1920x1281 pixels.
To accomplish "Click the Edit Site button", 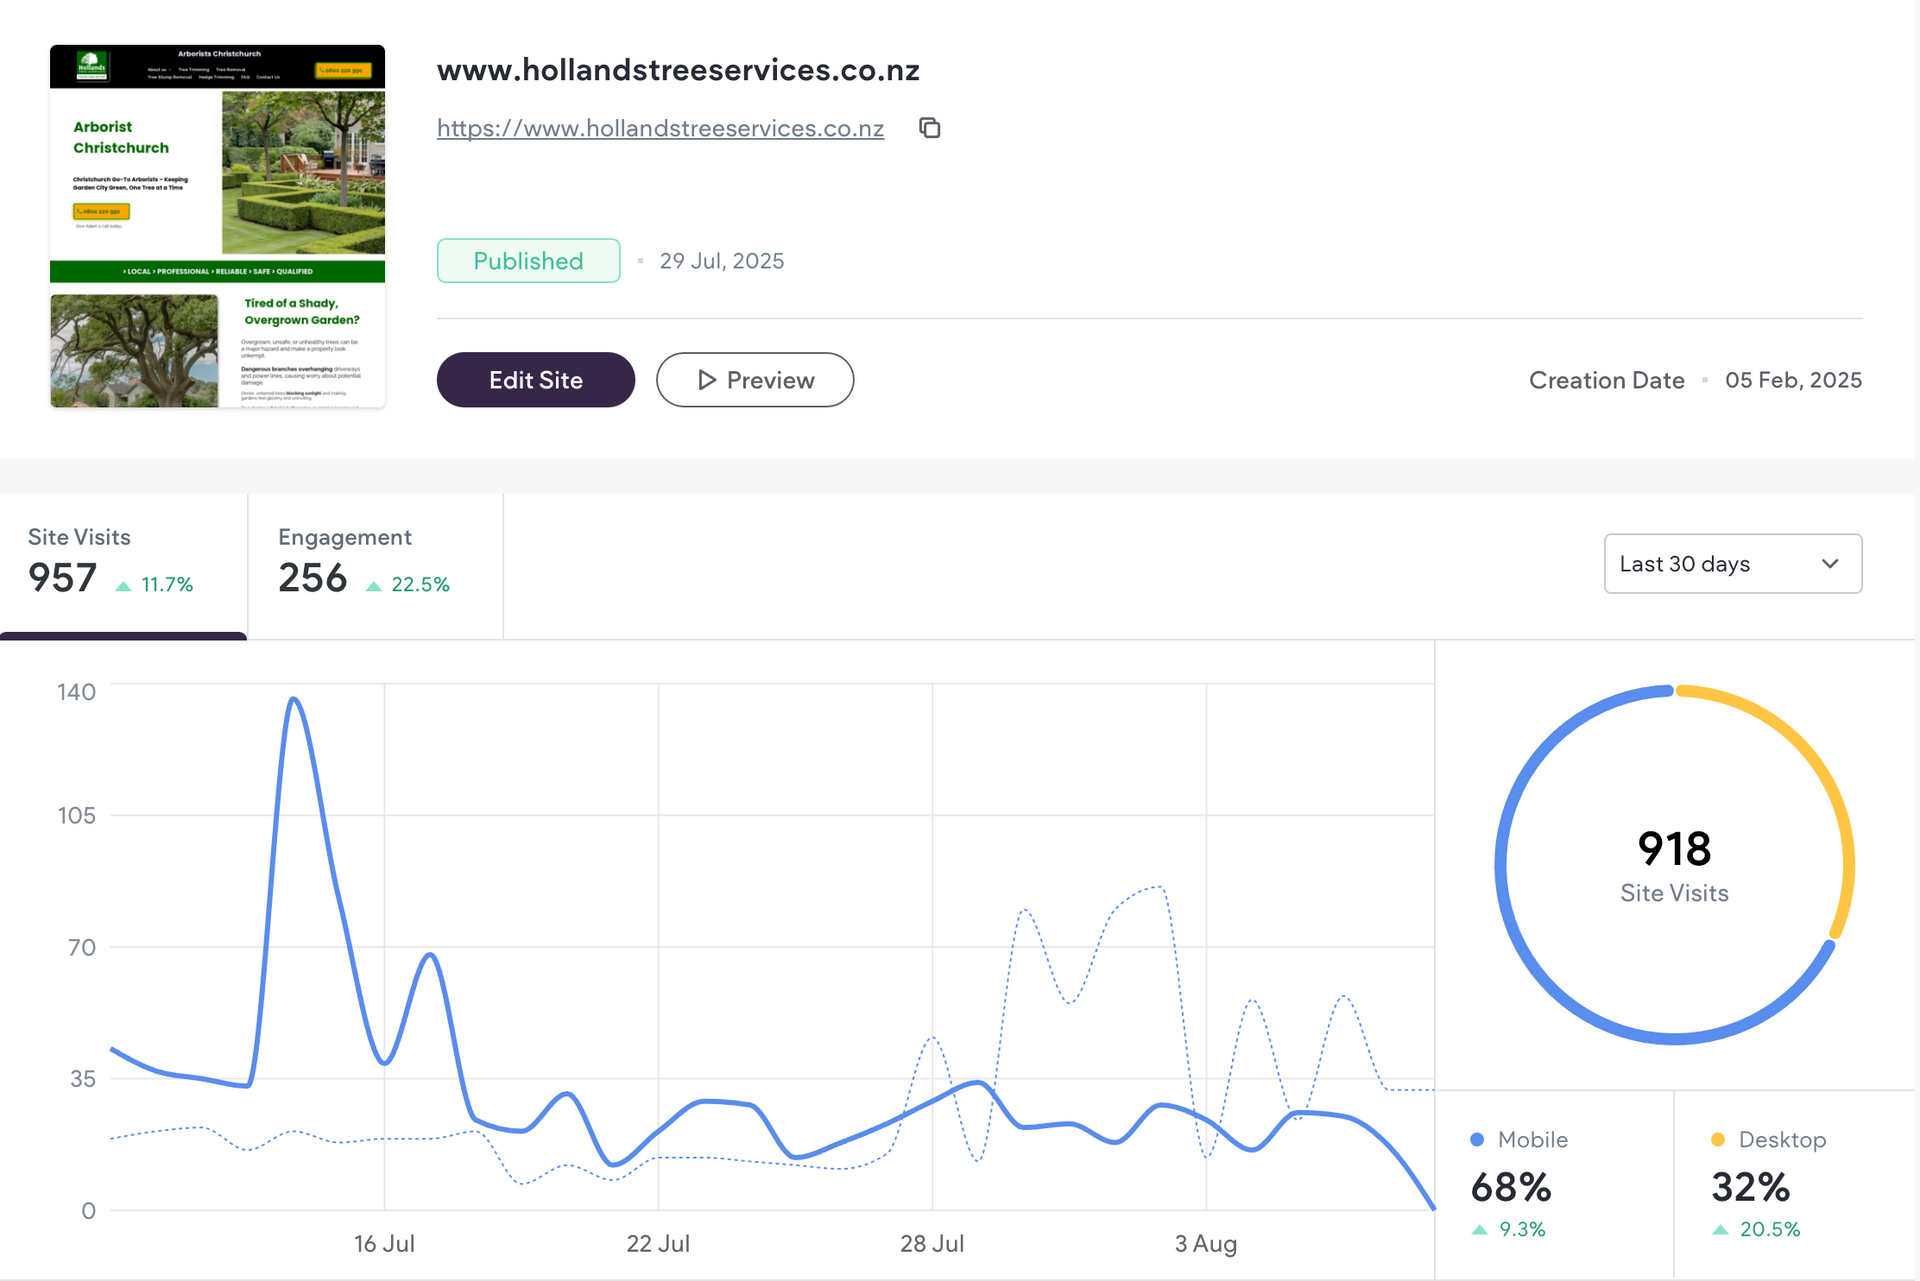I will (535, 380).
